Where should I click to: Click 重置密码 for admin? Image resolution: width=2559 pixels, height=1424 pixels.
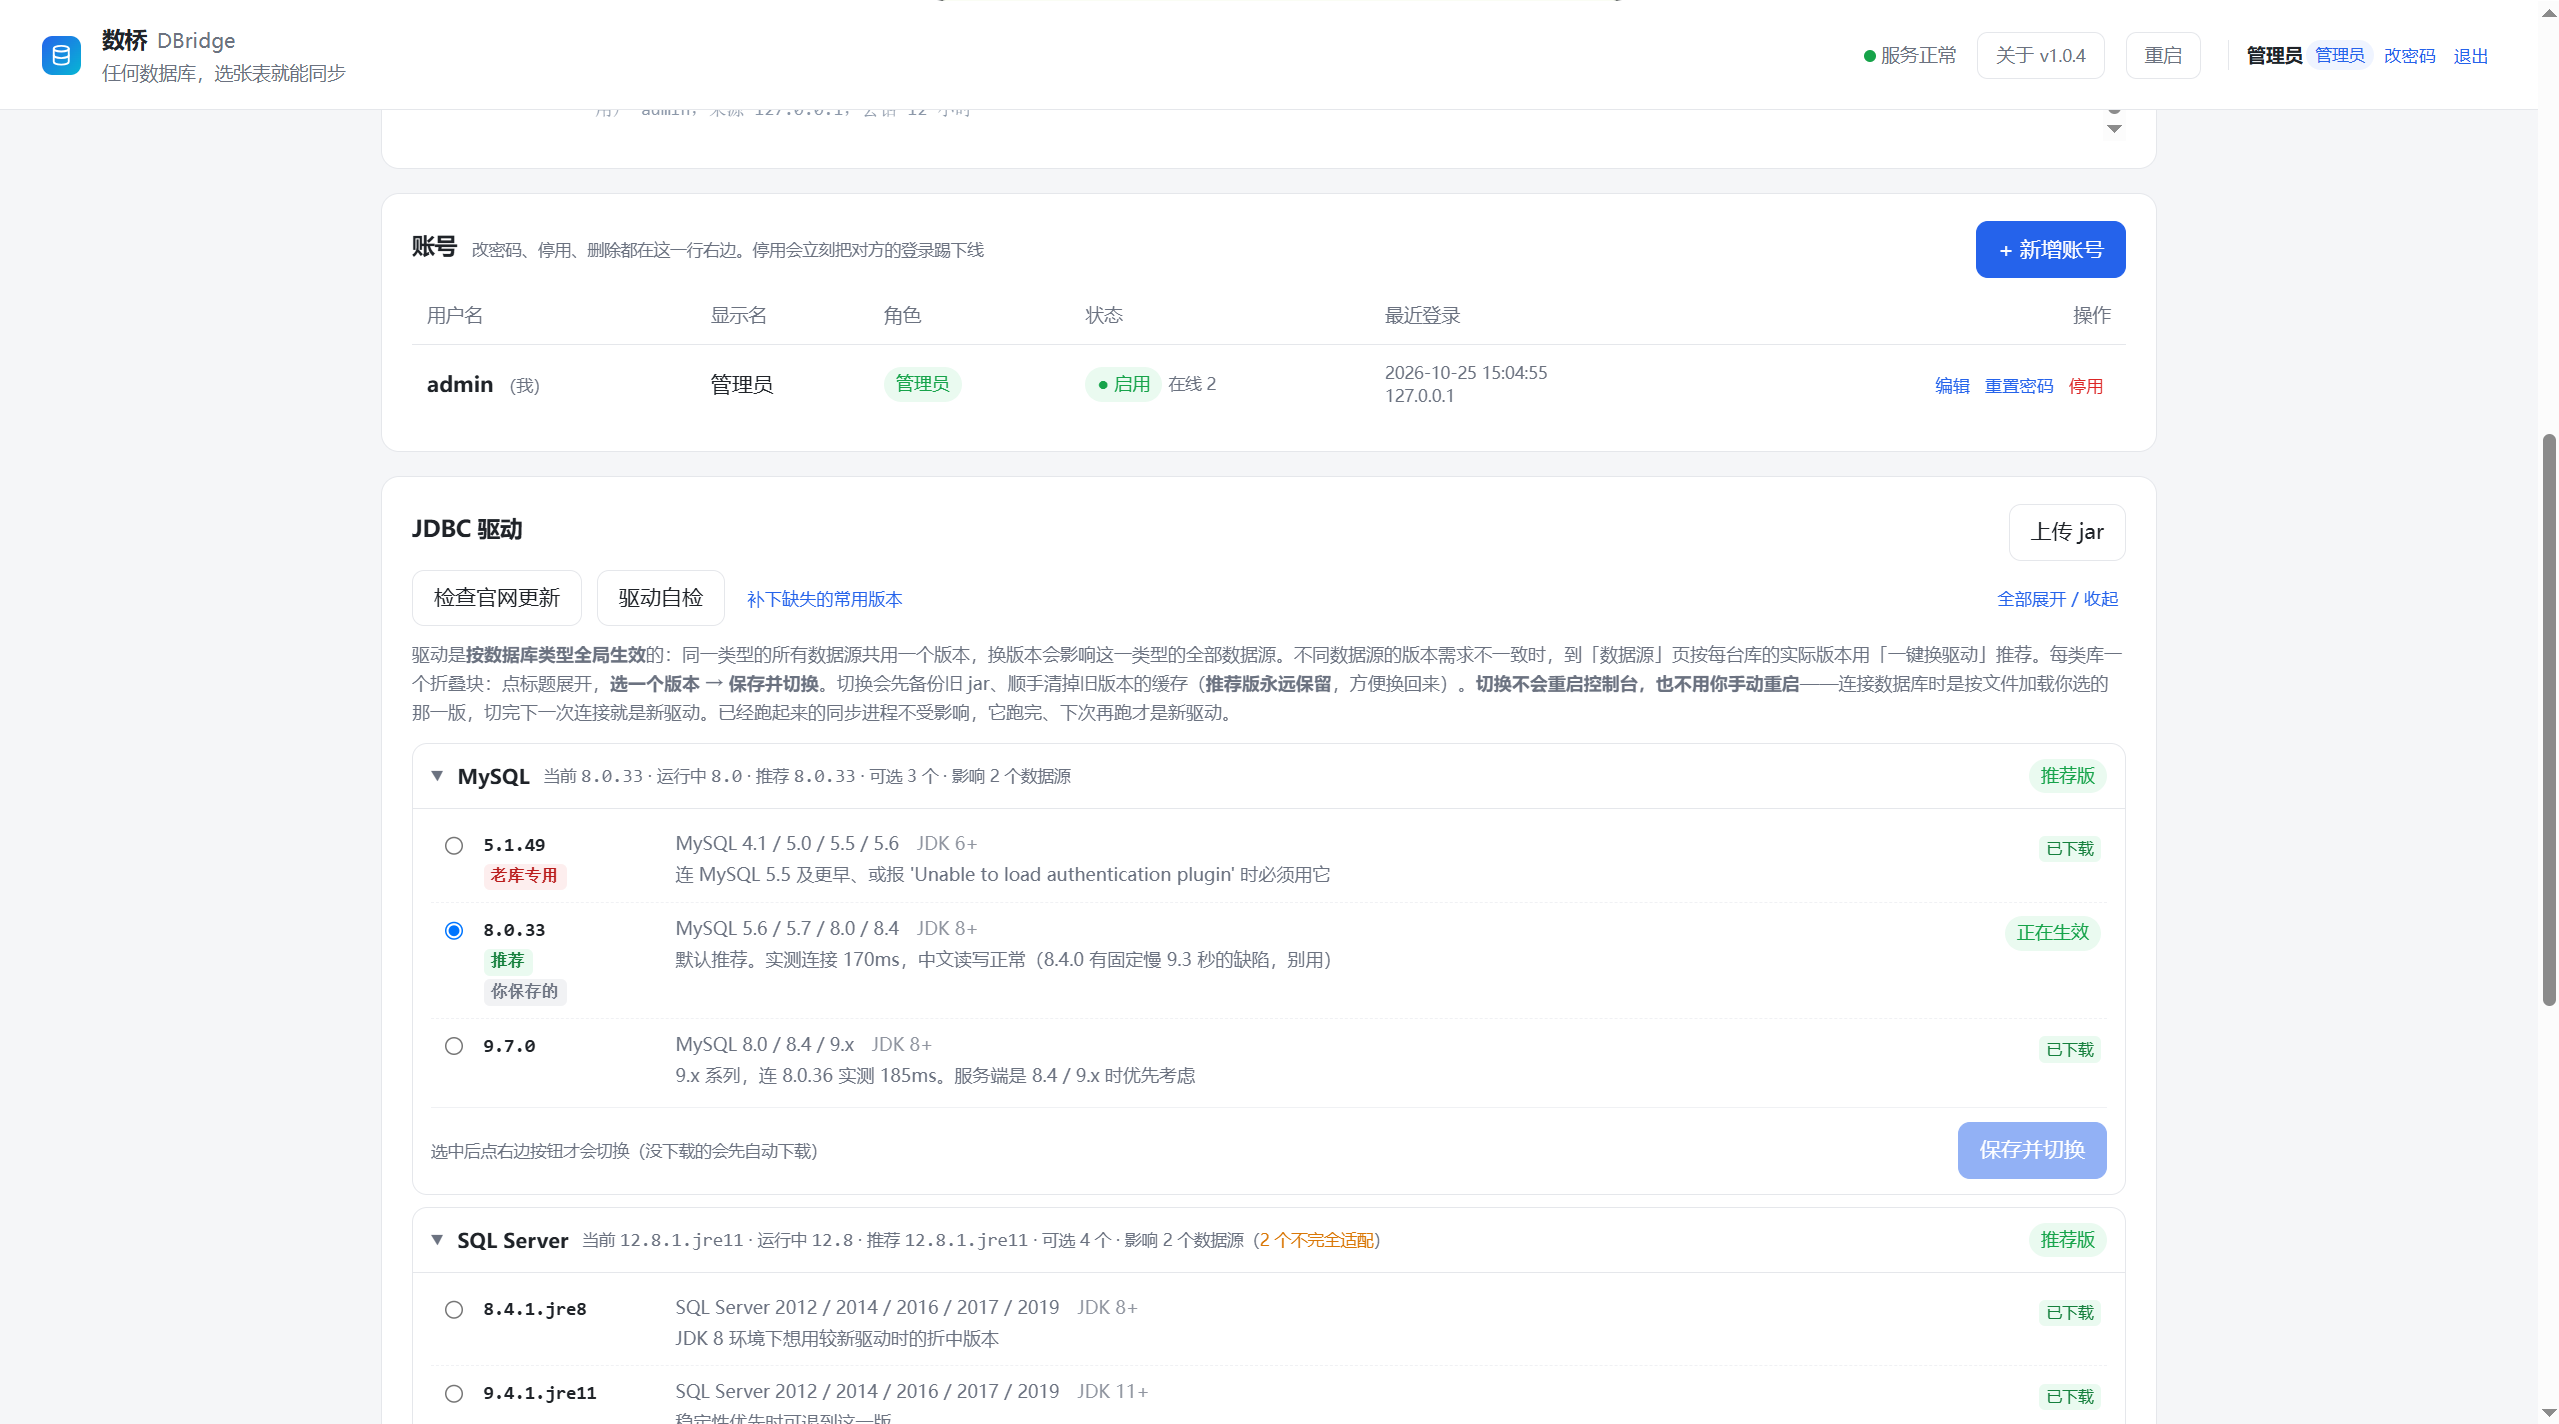(2019, 386)
